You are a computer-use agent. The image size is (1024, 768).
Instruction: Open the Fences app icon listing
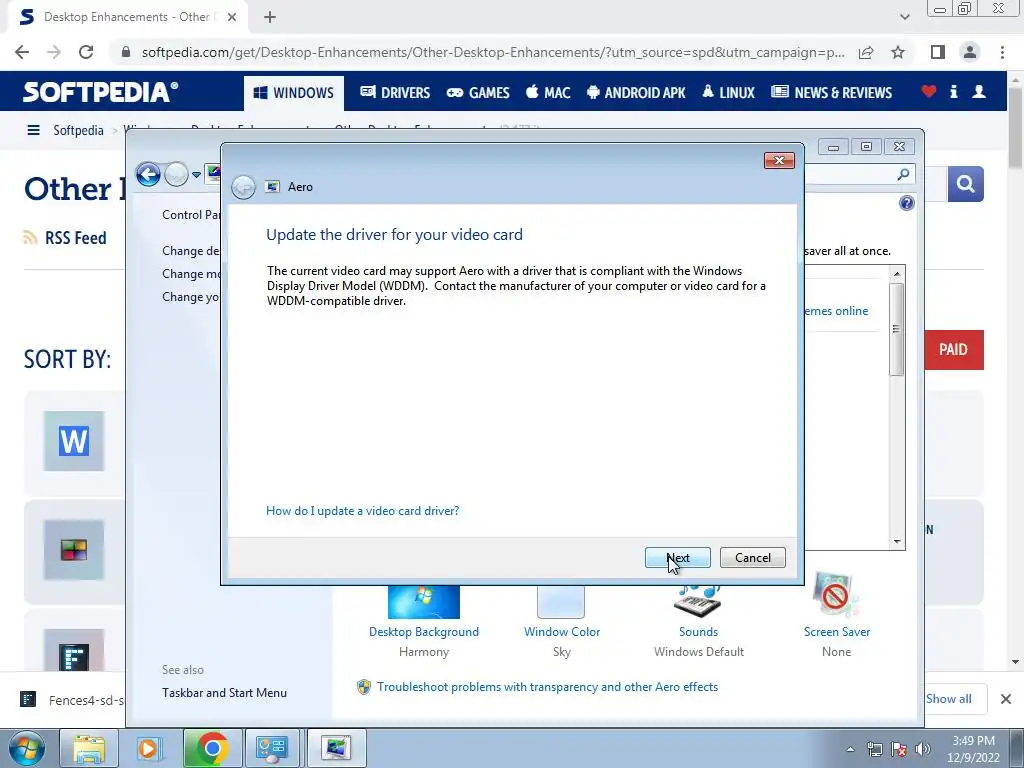74,650
